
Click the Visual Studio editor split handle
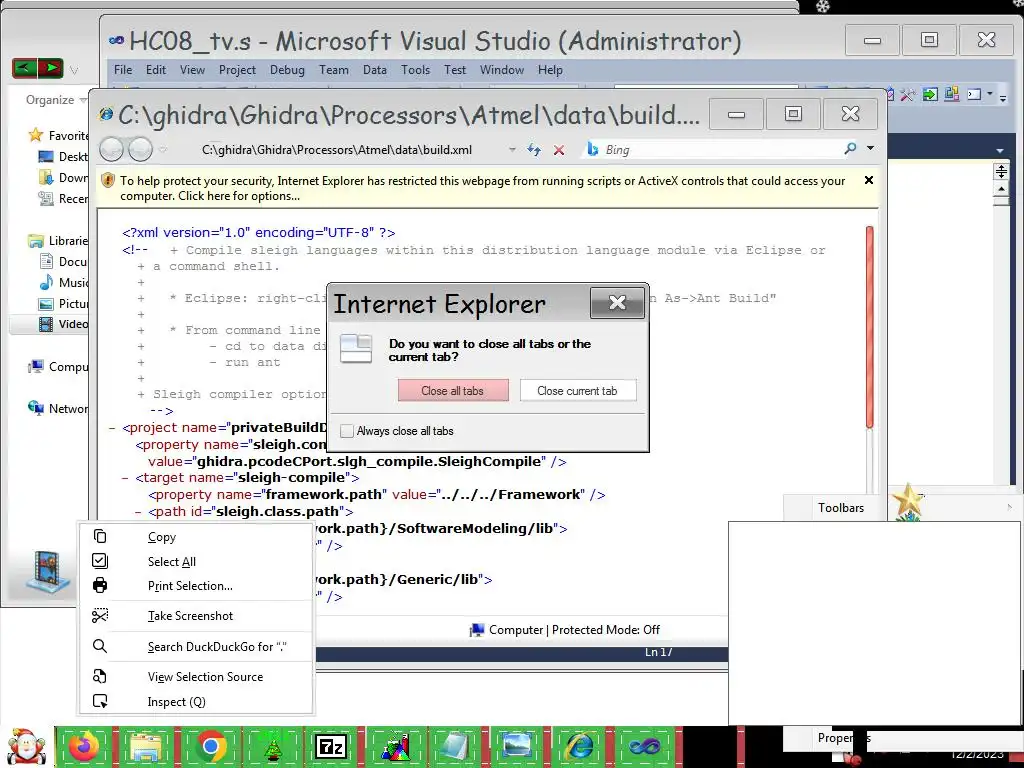1001,171
